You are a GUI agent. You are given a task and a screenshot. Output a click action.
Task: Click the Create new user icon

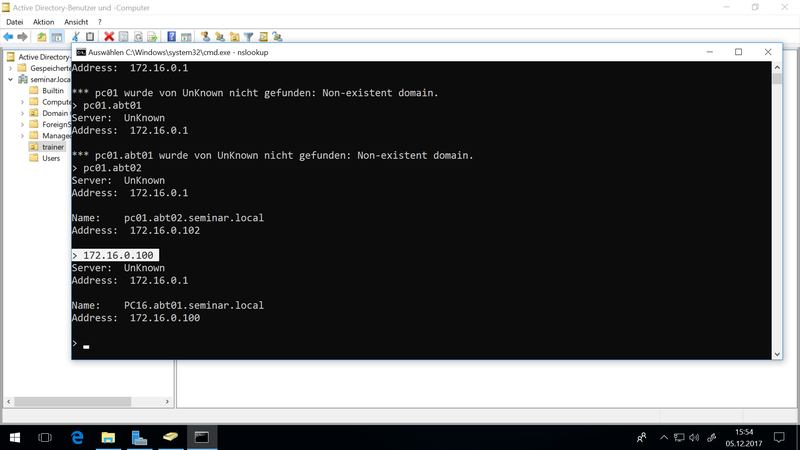point(205,37)
